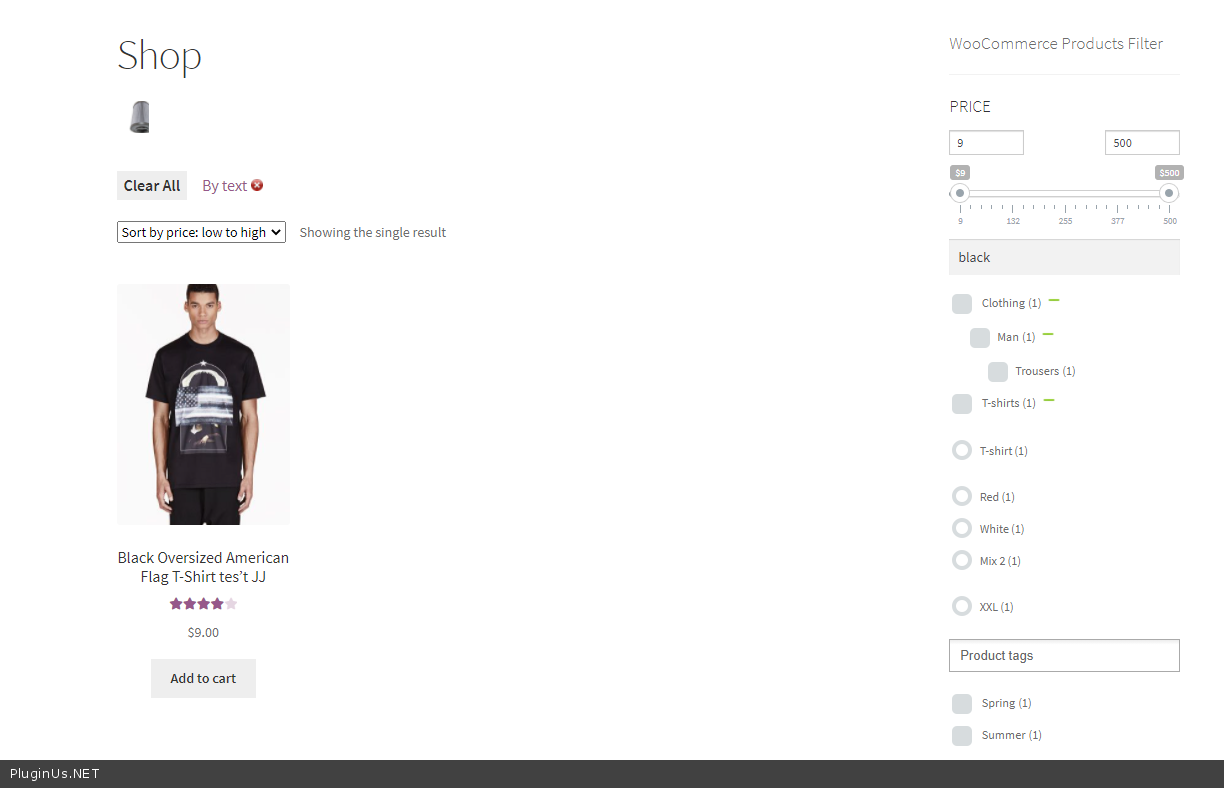Open the Sort by price dropdown
This screenshot has height=788, width=1224.
coord(201,232)
